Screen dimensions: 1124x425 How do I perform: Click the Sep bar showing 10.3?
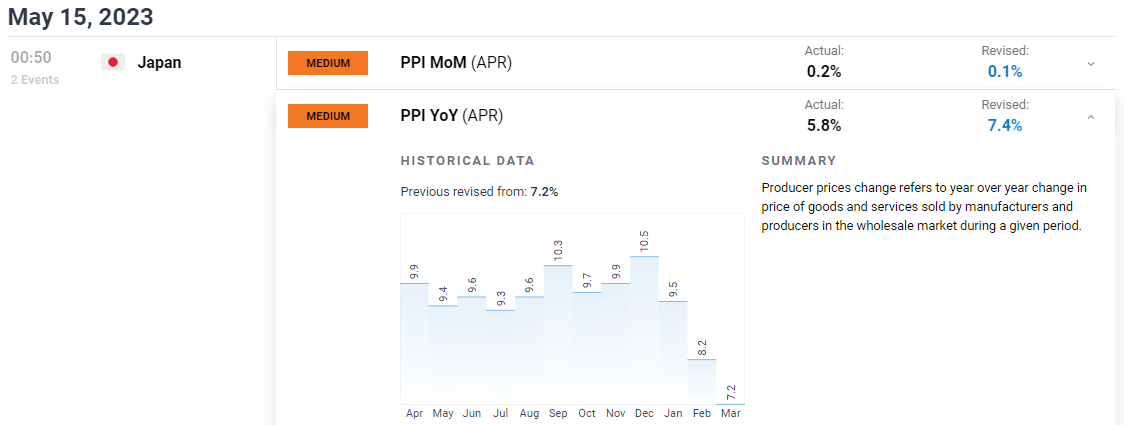[558, 335]
